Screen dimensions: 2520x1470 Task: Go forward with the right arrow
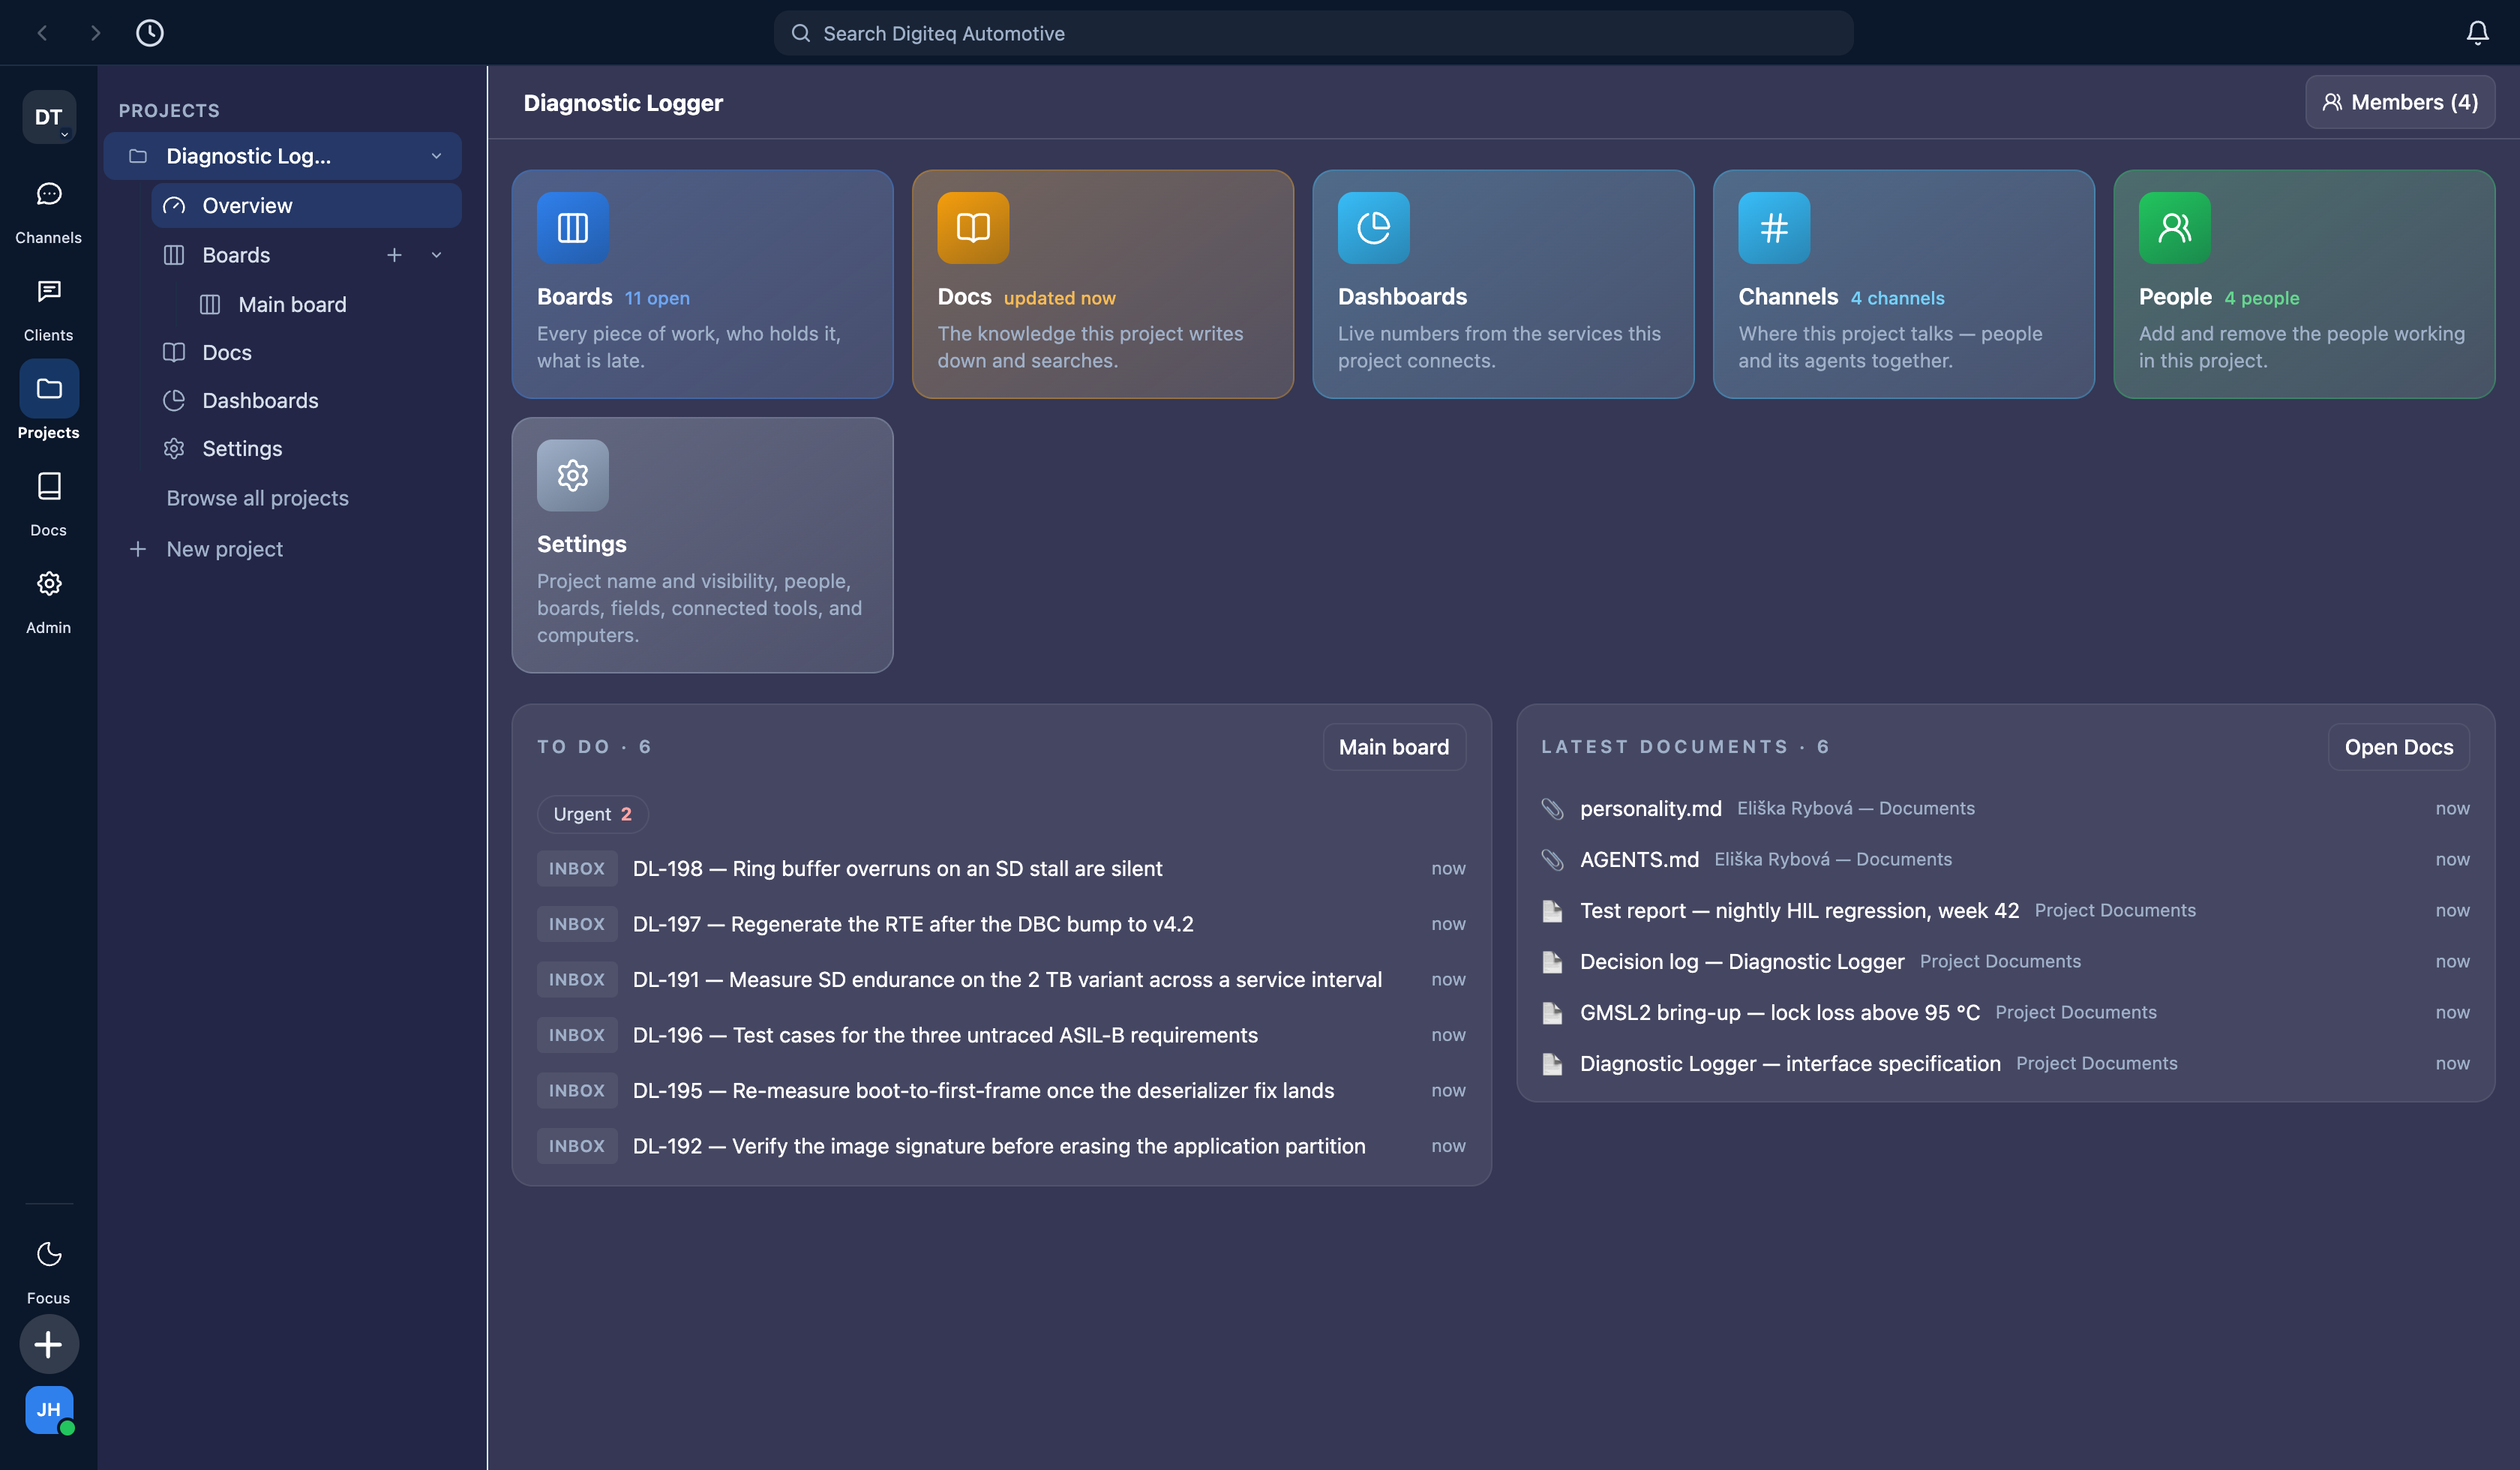pos(95,33)
